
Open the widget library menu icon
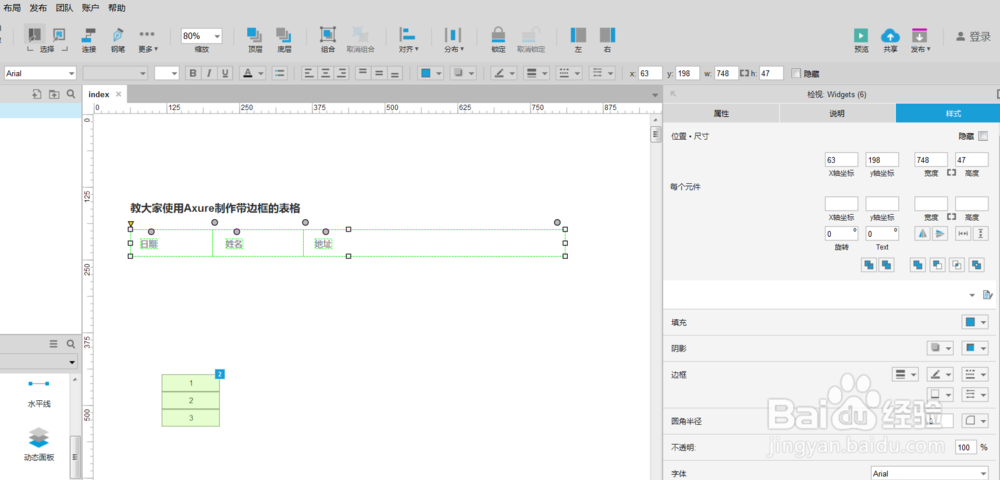tap(54, 344)
